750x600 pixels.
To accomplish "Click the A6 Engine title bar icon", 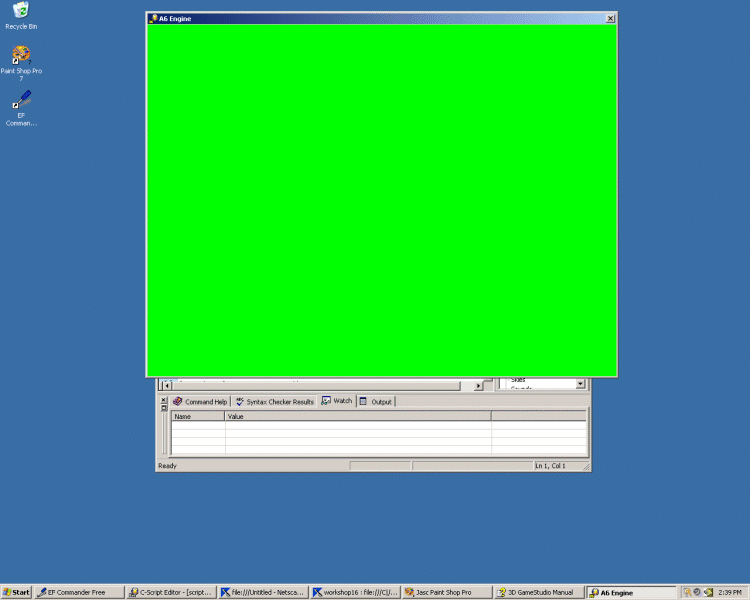I will click(x=153, y=18).
